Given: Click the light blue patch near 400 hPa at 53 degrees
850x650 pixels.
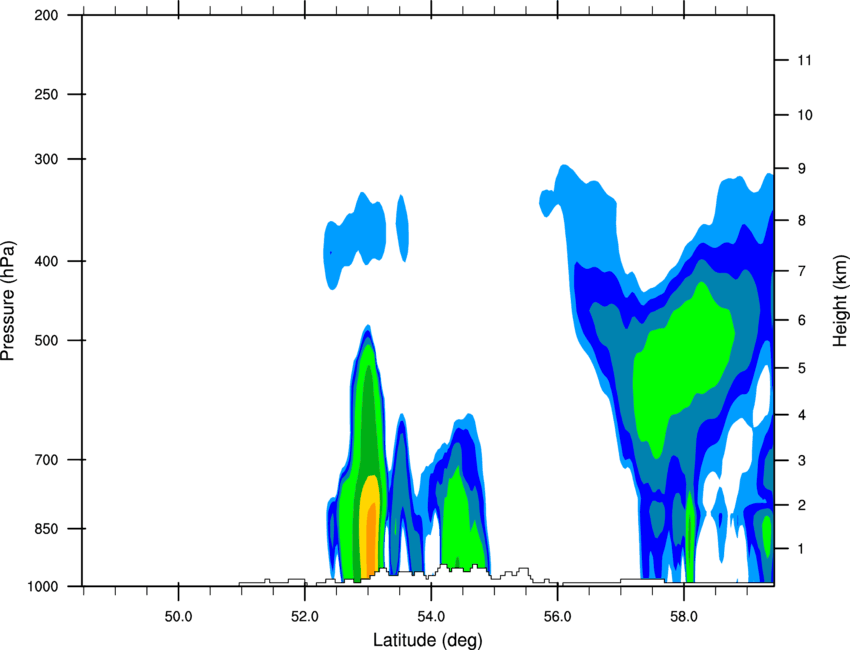Looking at the screenshot, I should pyautogui.click(x=355, y=239).
